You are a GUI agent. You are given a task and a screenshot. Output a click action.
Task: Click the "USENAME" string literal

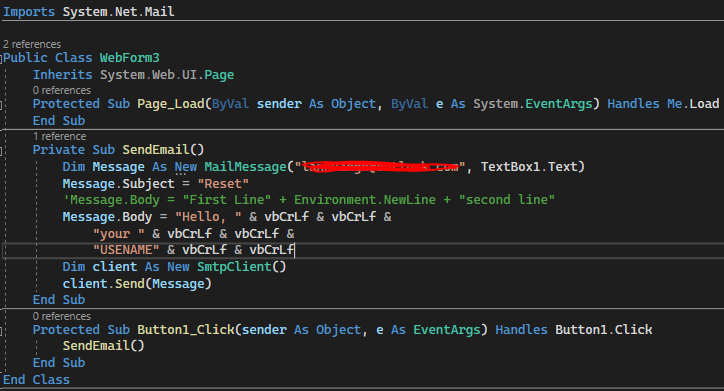(x=126, y=250)
